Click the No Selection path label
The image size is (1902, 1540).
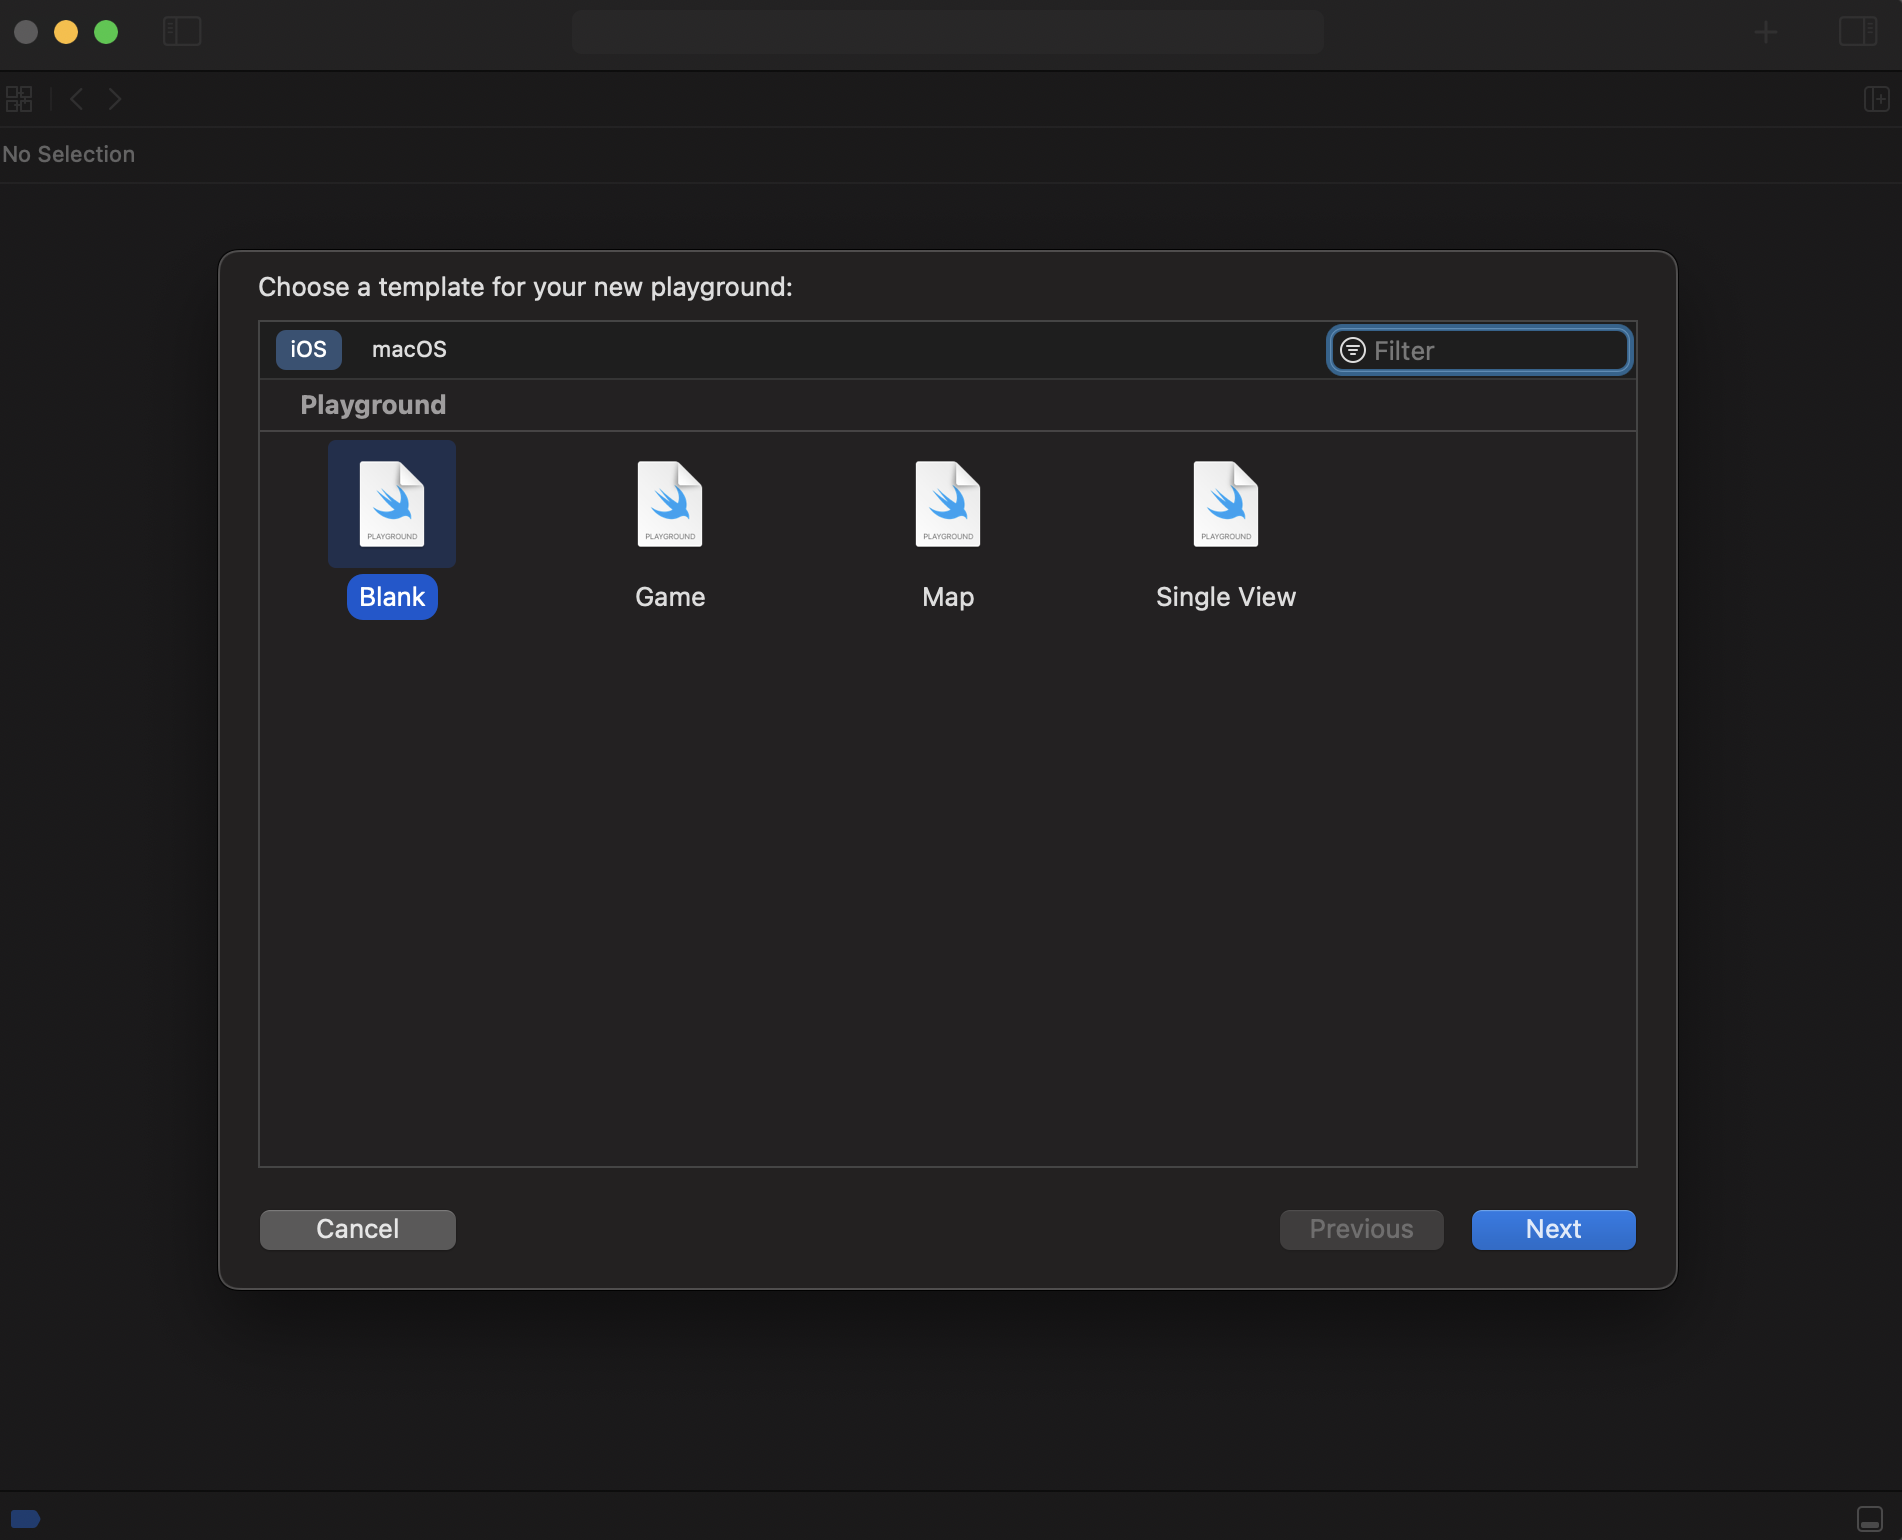pyautogui.click(x=69, y=154)
